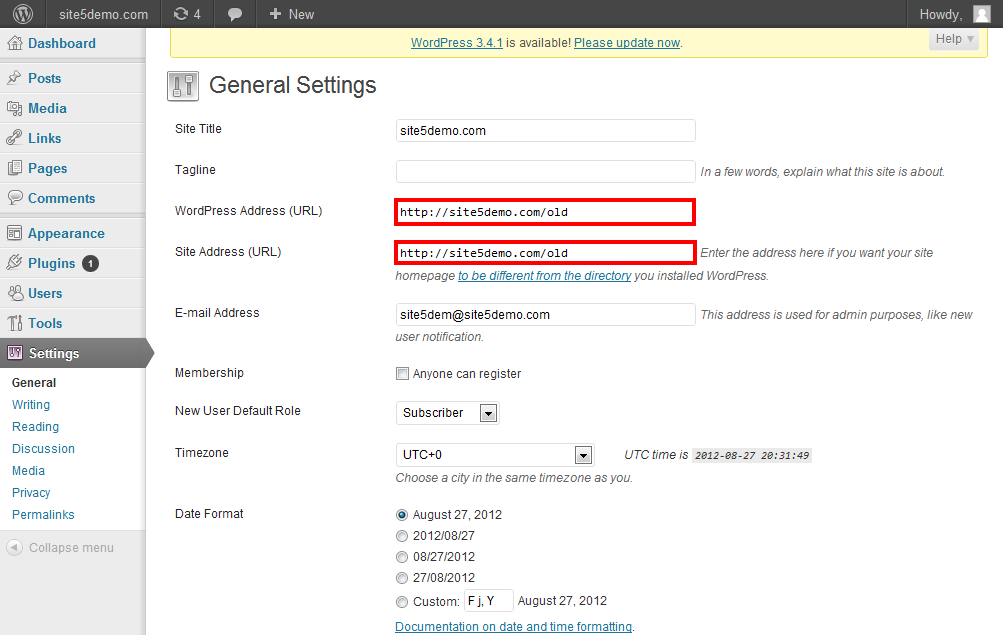This screenshot has height=635, width=1003.
Task: Click the Dashboard house icon
Action: 15,43
